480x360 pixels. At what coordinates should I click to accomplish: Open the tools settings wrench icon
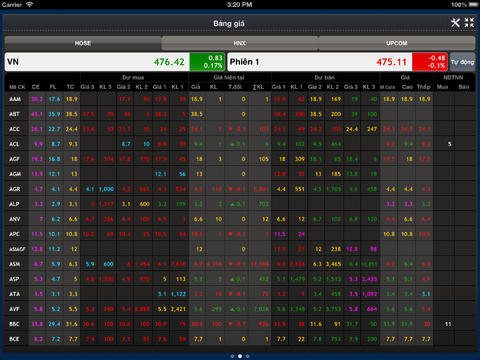pos(455,23)
